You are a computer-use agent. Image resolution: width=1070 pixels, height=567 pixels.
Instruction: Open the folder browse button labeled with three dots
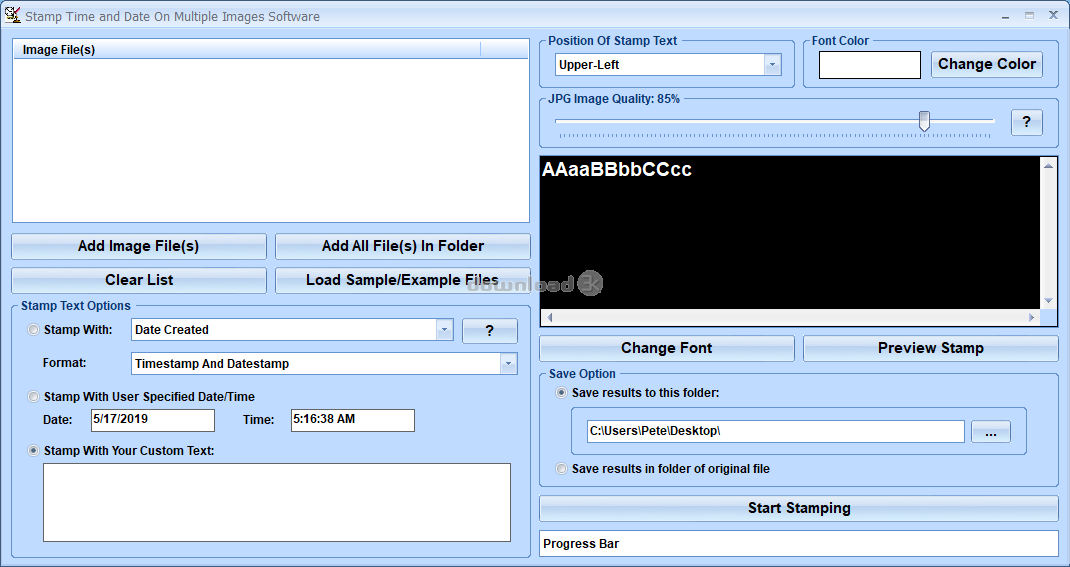point(990,432)
